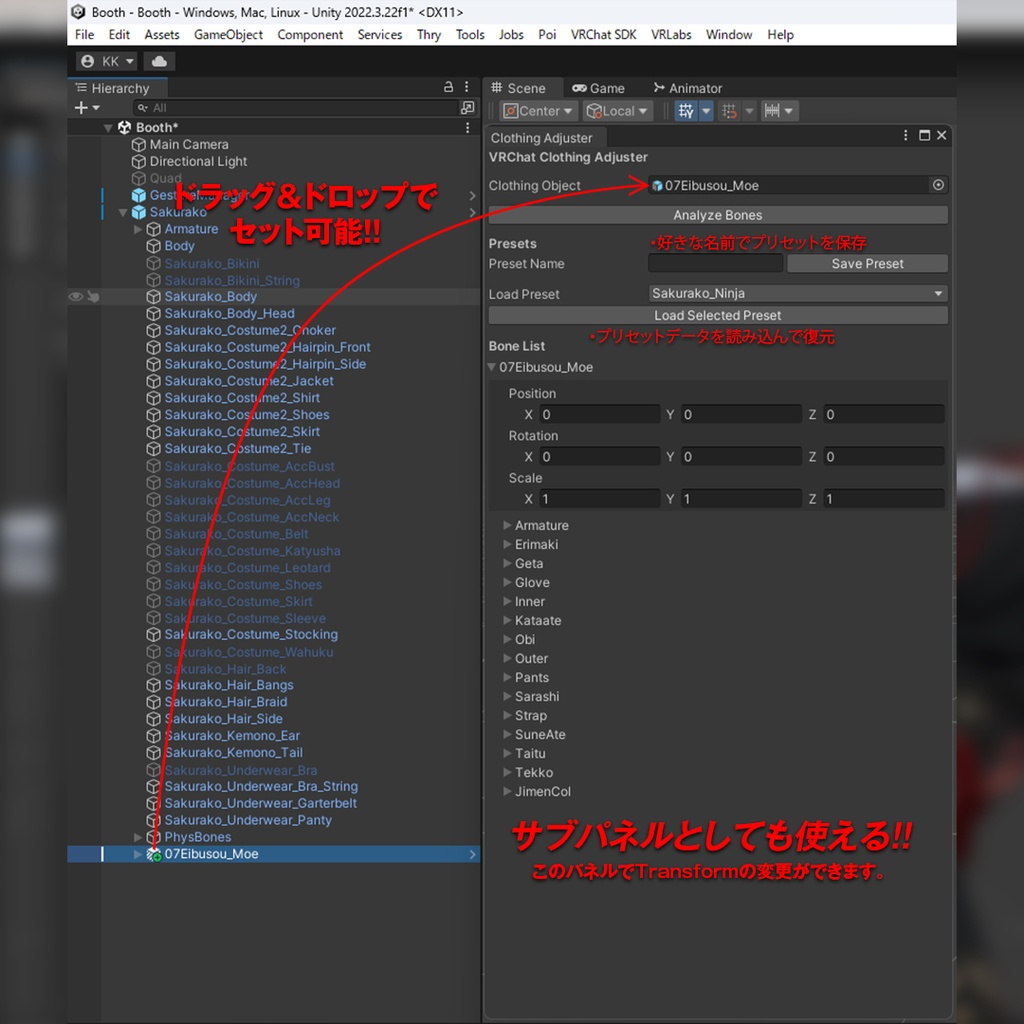
Task: Collapse the Sakurako object in the Hierarchy
Action: click(x=123, y=212)
